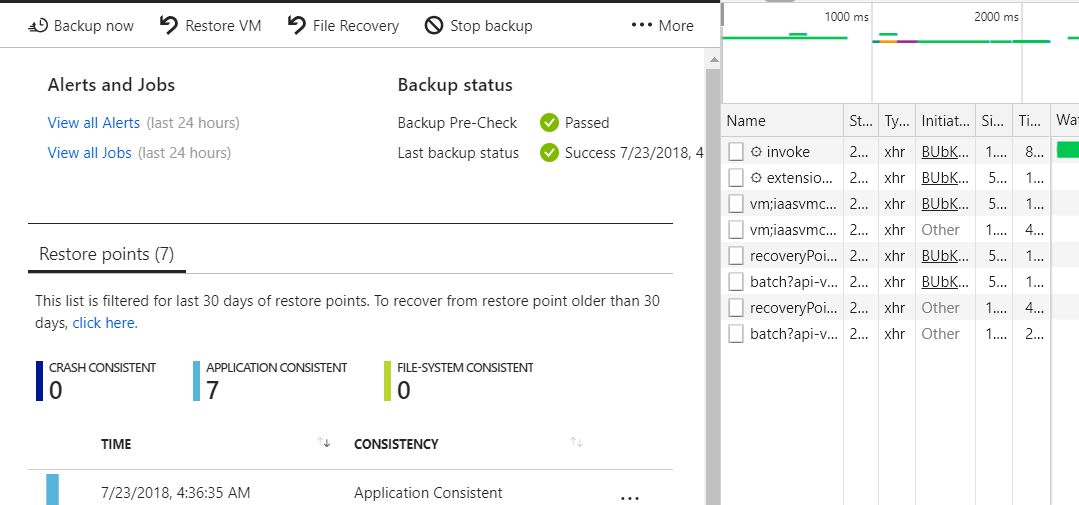Sort restore points by Time column arrows
The height and width of the screenshot is (505, 1079).
pos(323,443)
